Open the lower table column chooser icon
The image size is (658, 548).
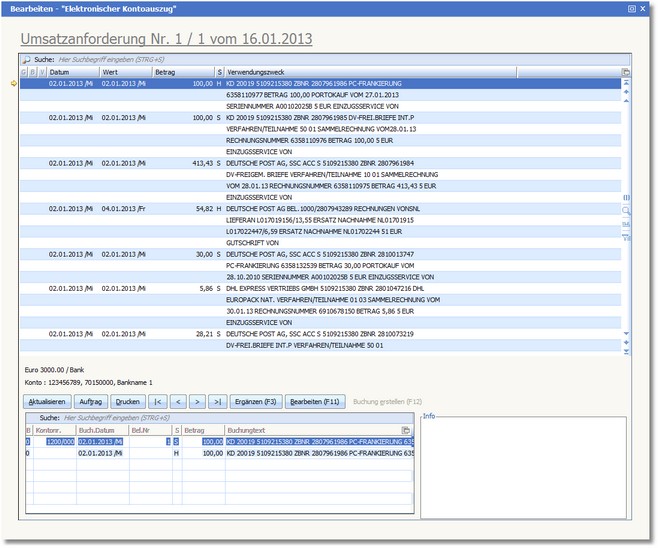[406, 430]
